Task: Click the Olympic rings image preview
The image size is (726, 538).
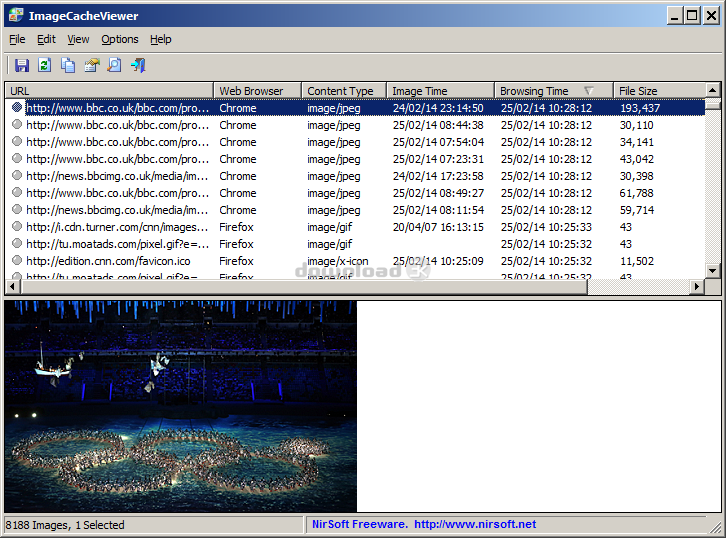Action: click(x=181, y=407)
